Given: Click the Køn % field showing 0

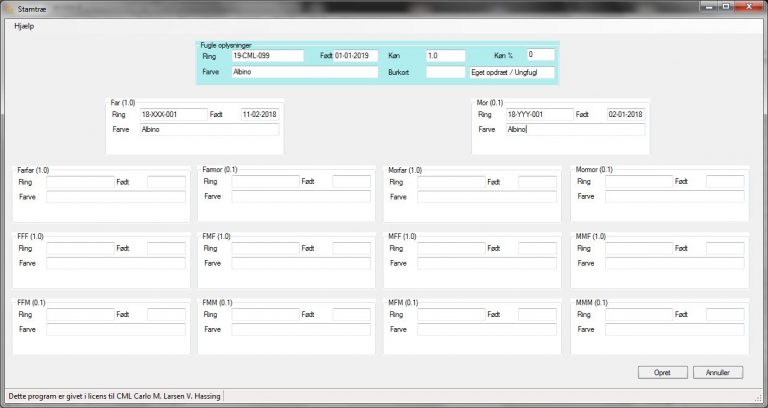Looking at the screenshot, I should [541, 55].
